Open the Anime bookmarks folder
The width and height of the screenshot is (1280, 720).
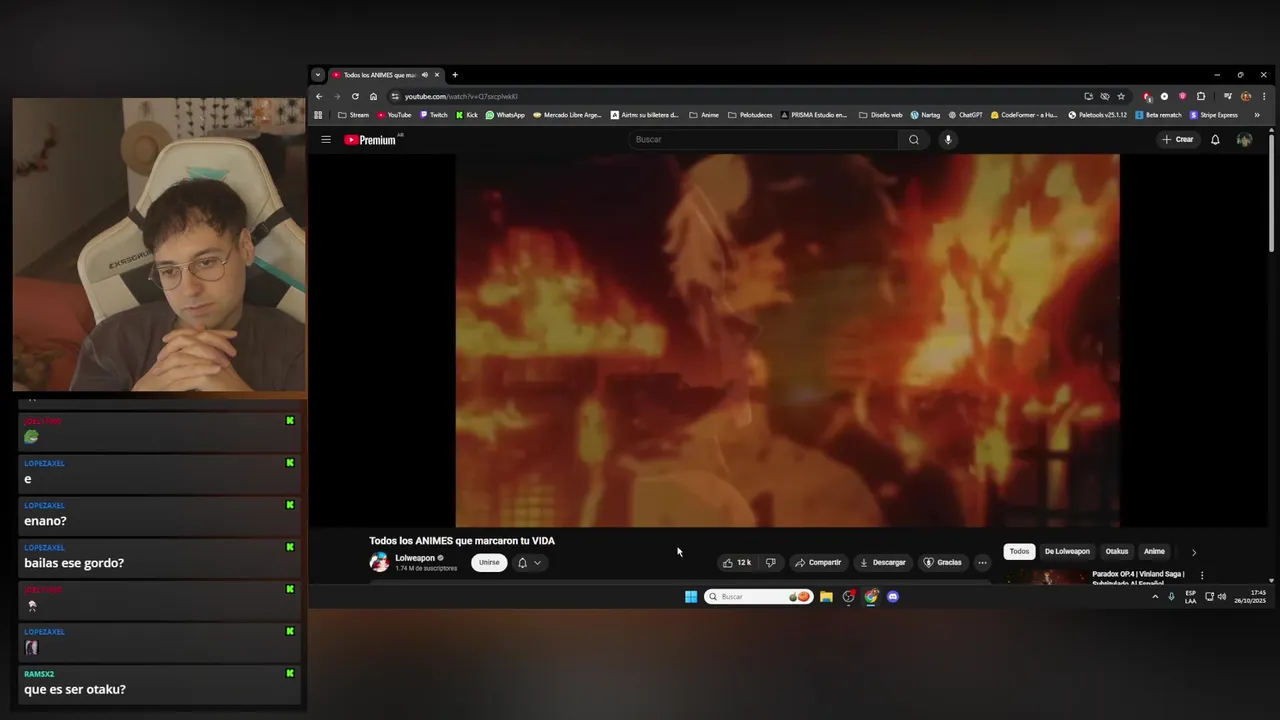tap(704, 115)
